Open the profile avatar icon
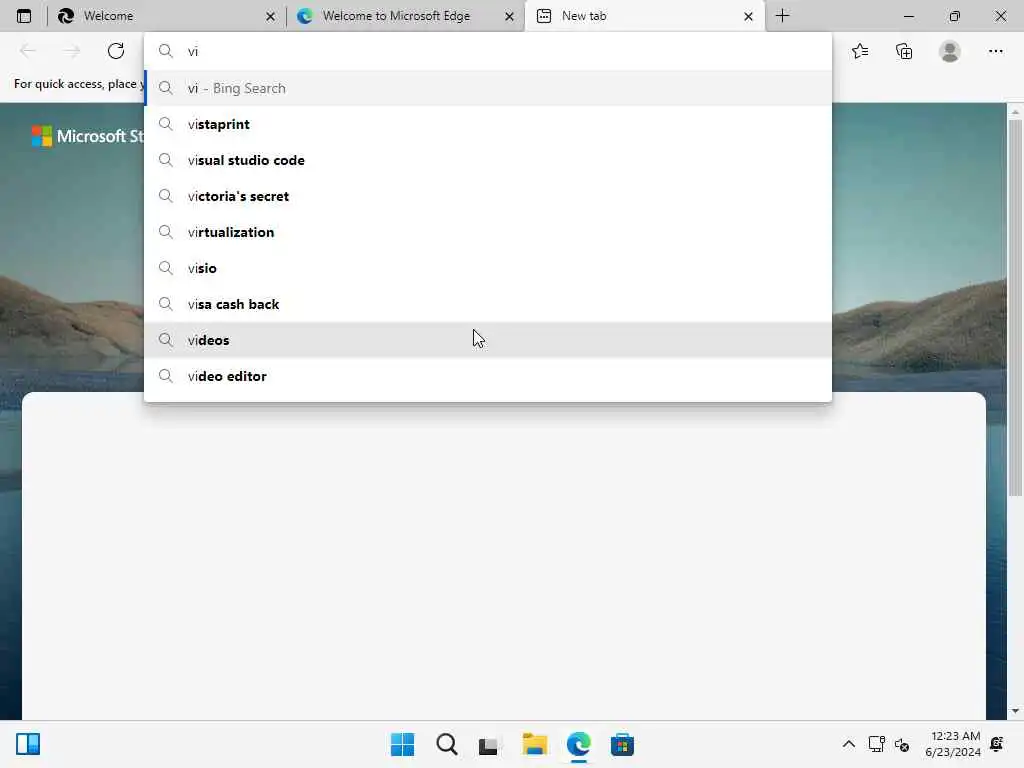1024x768 pixels. (x=950, y=51)
